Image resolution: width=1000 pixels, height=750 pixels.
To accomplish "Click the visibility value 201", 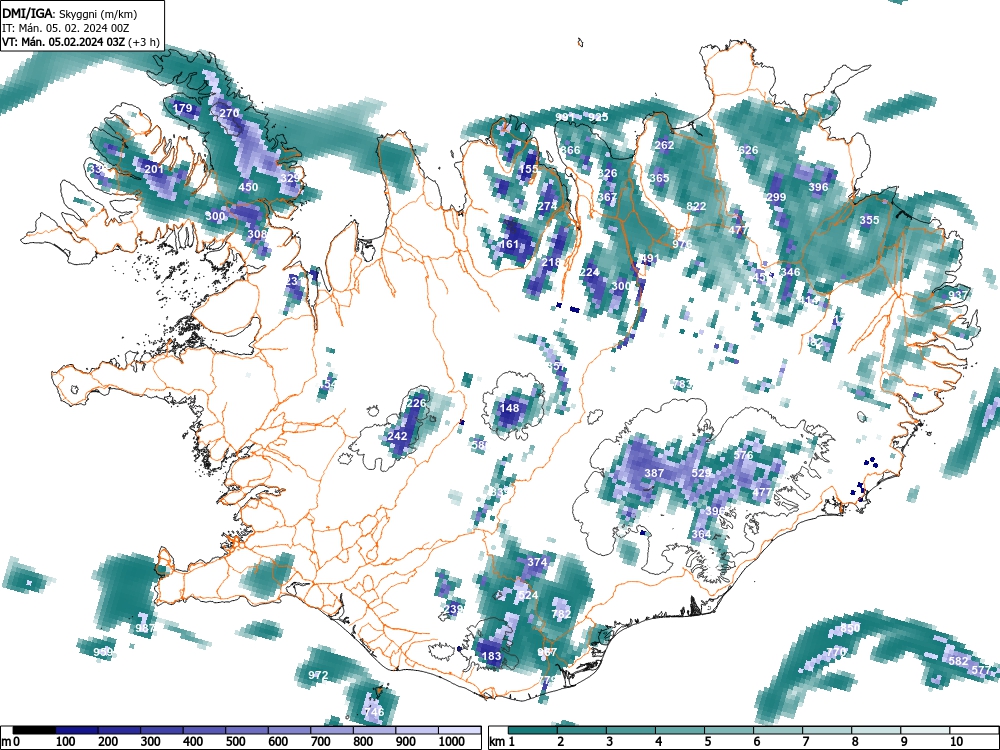I will click(154, 169).
